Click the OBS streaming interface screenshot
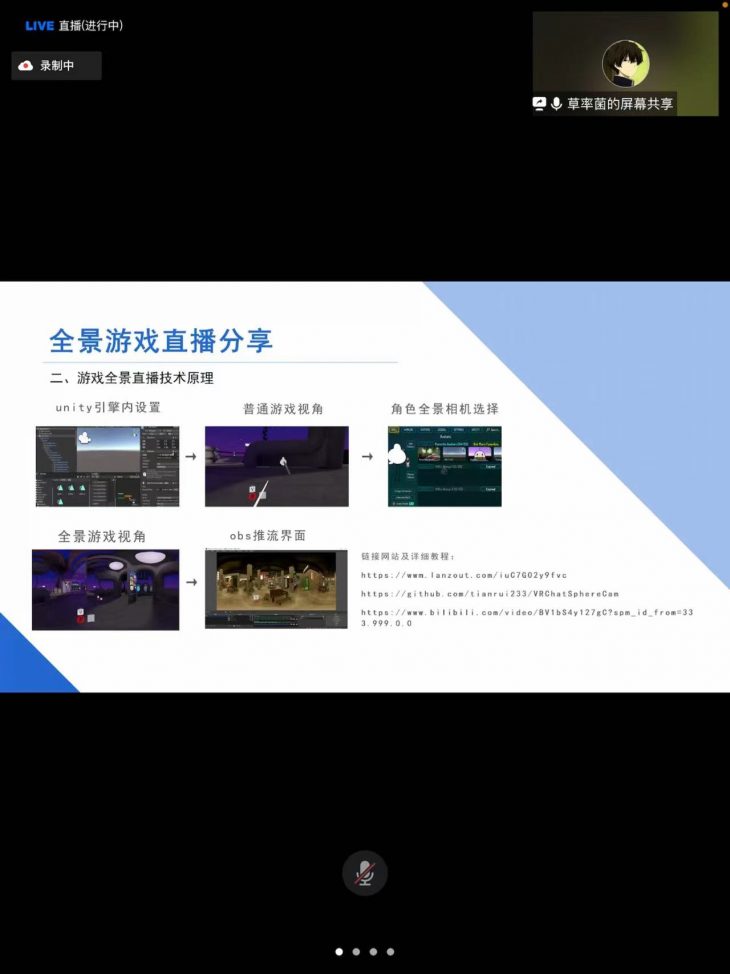Image resolution: width=730 pixels, height=974 pixels. 276,589
